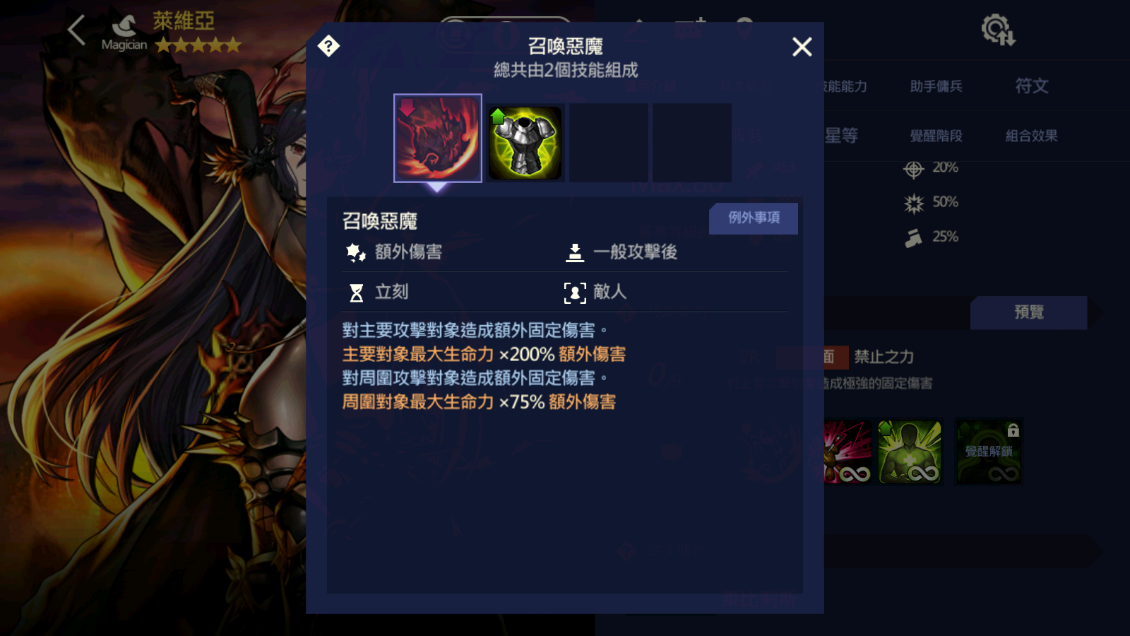Click the 預覽 preview button
Screen dimensions: 1130x636
point(1028,312)
